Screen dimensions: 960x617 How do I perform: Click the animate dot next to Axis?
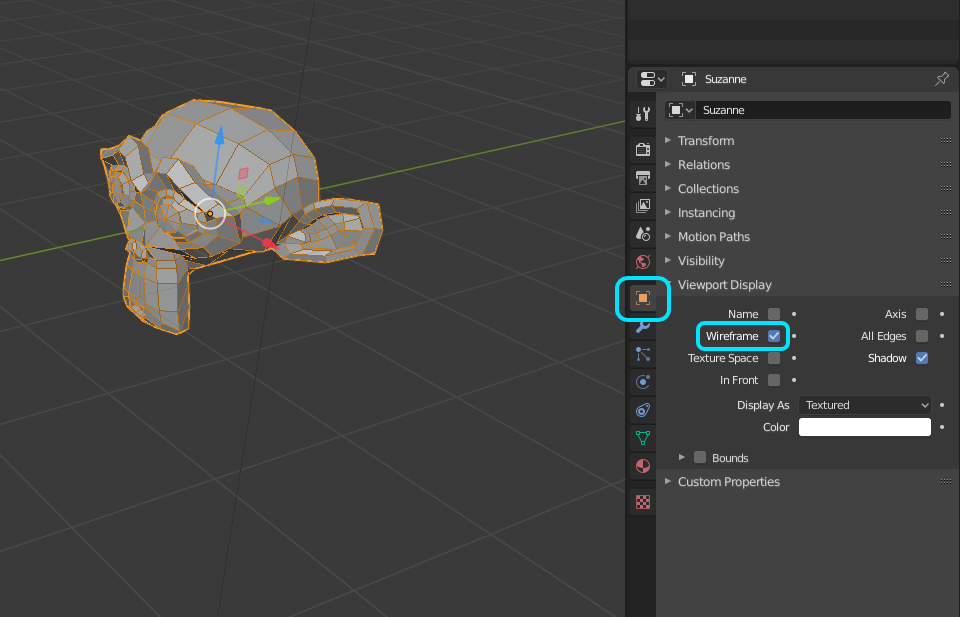(942, 314)
